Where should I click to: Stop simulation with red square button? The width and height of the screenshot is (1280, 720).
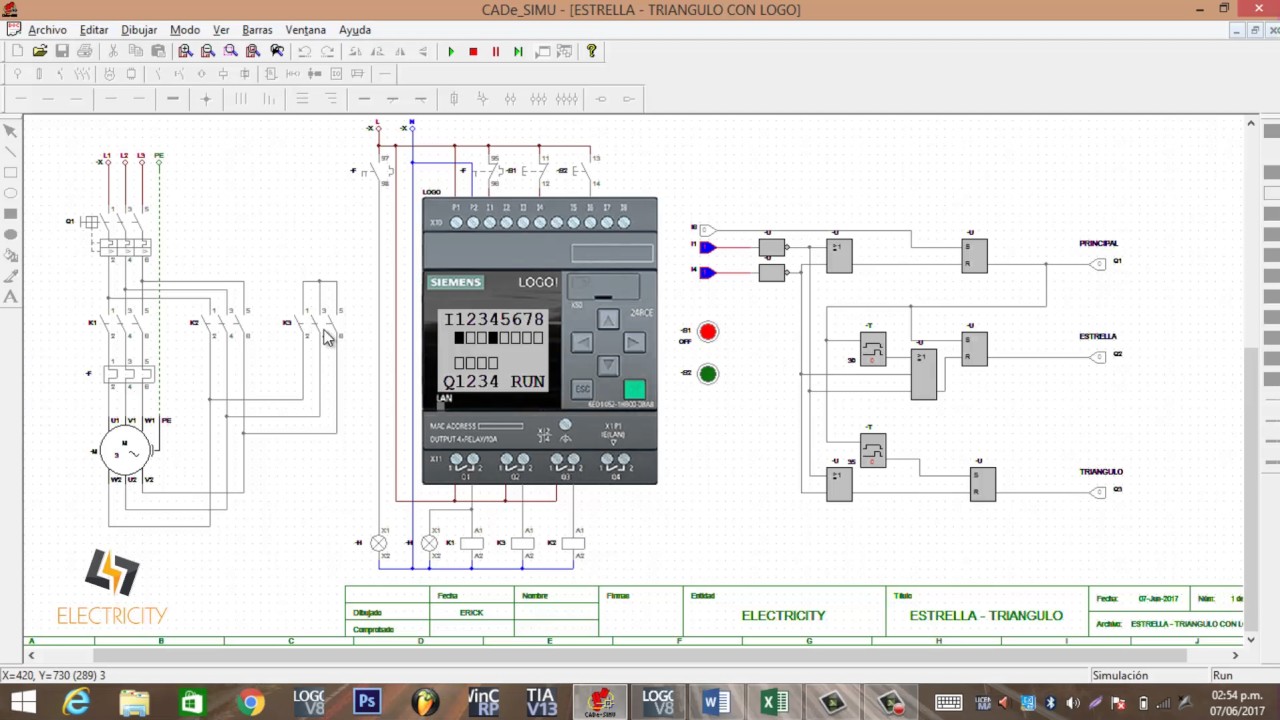[473, 51]
